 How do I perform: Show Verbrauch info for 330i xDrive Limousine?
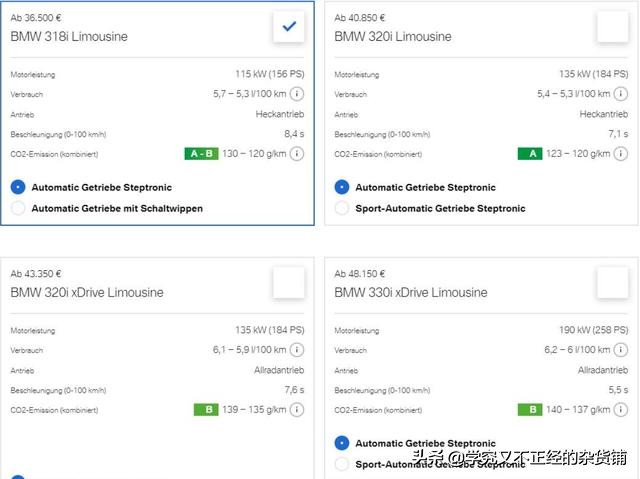tap(621, 350)
